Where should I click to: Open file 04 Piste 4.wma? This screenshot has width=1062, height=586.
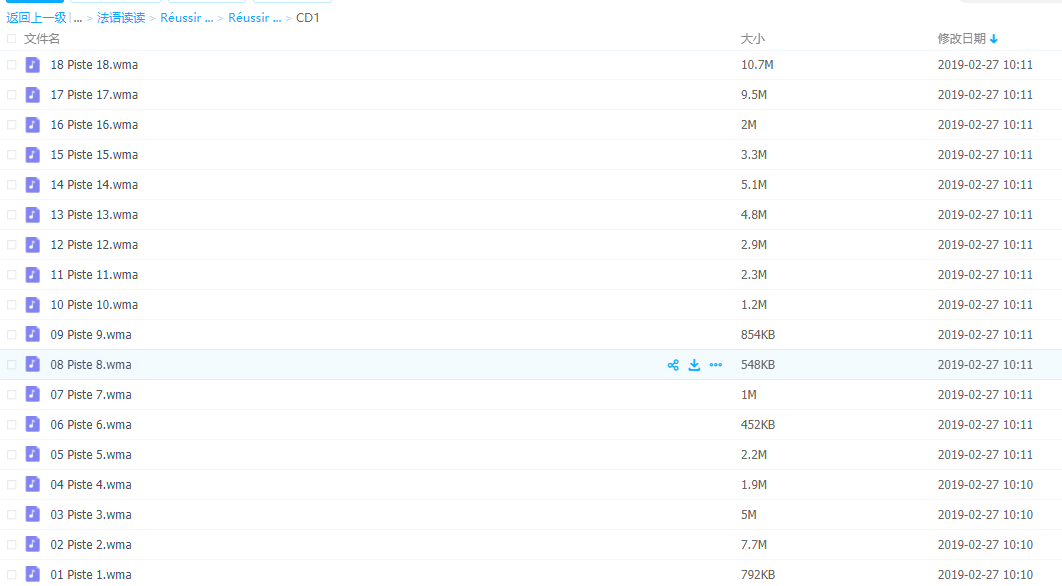(x=91, y=484)
